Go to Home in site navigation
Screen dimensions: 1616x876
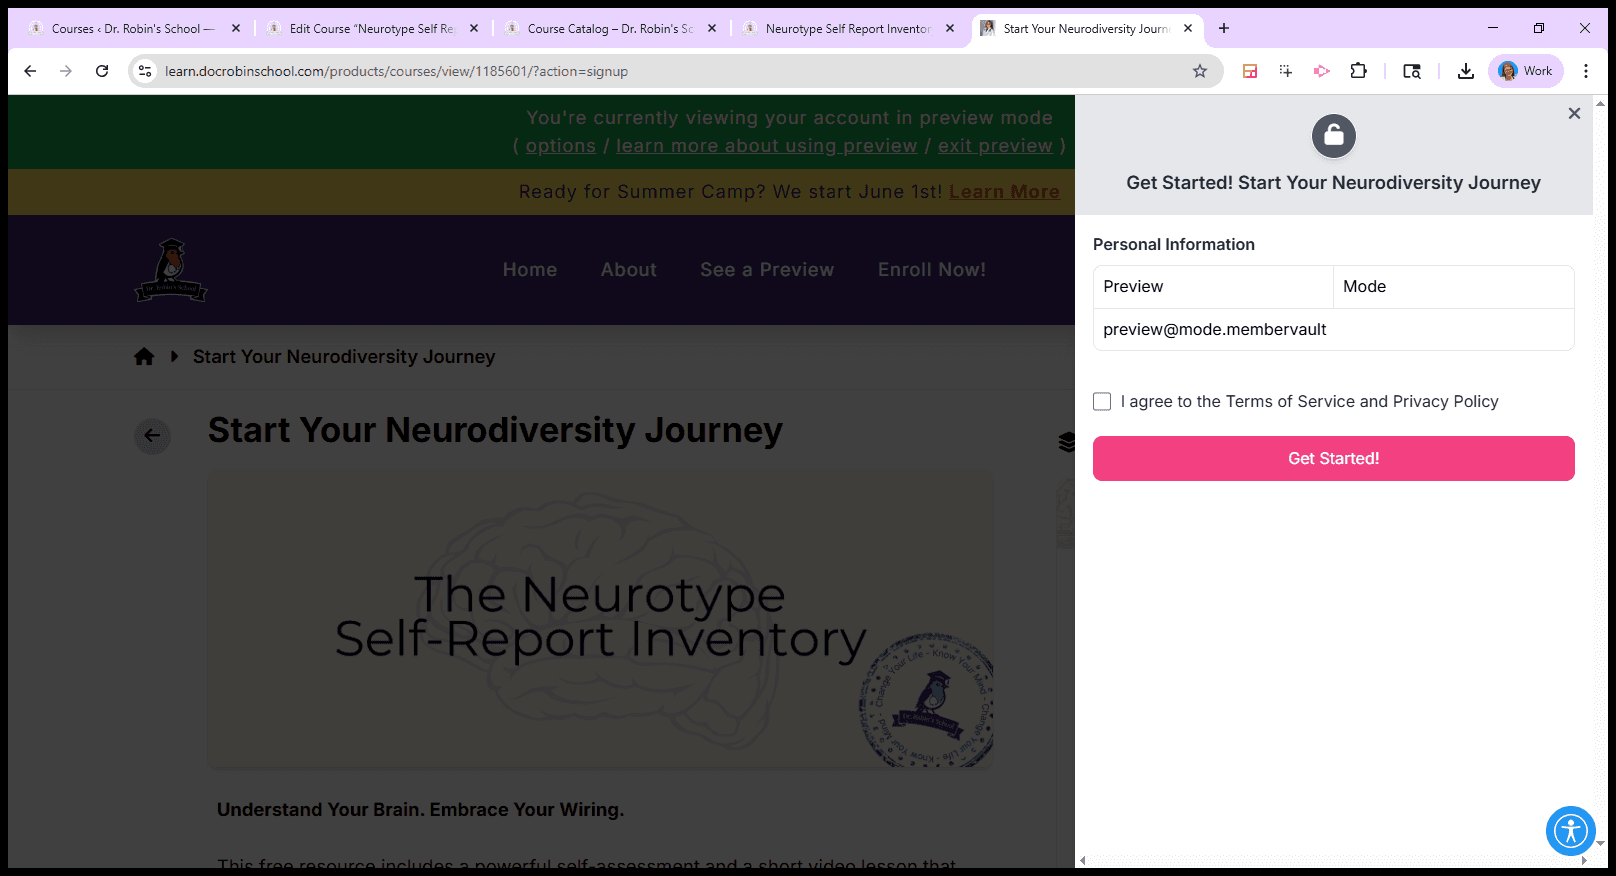(x=530, y=270)
